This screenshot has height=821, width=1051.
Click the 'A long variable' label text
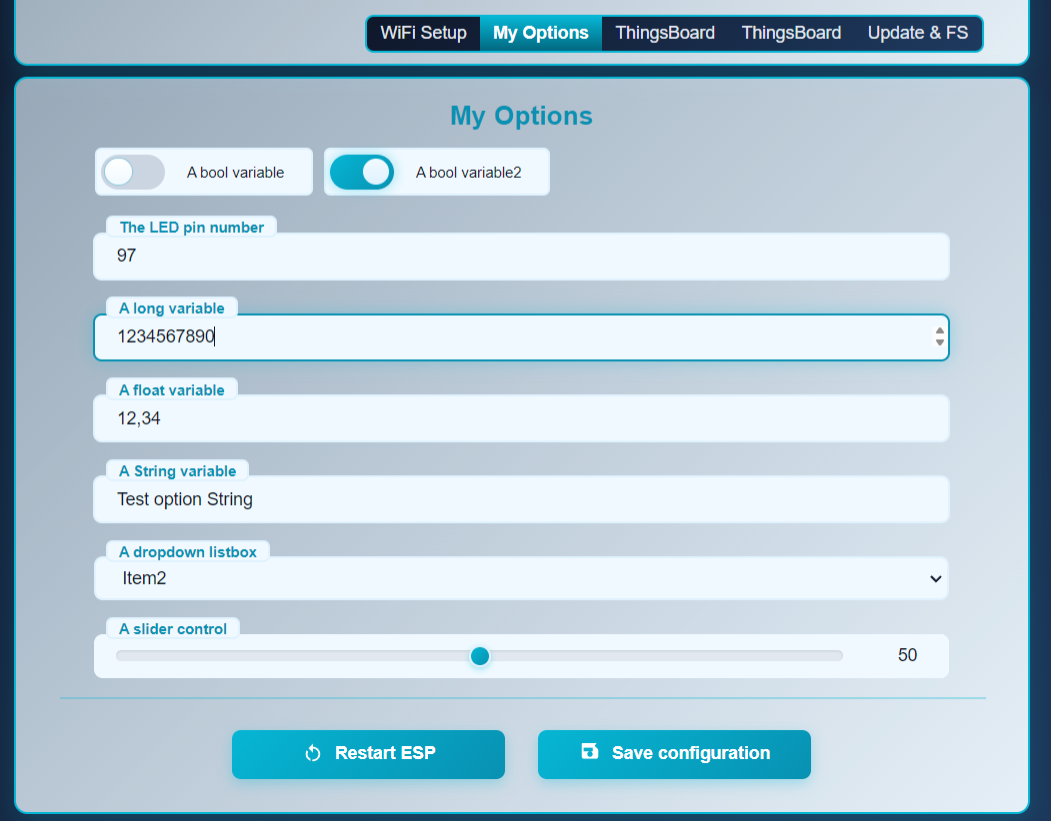172,308
